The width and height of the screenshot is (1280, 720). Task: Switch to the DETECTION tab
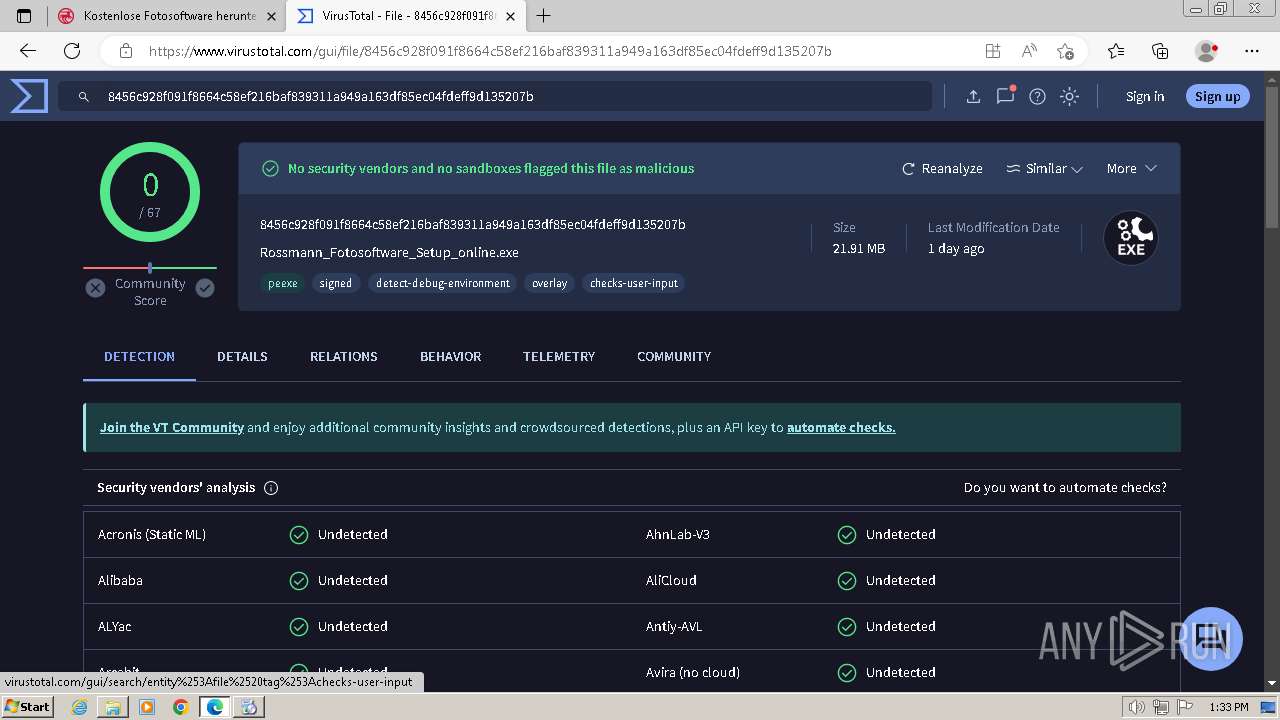click(x=139, y=357)
